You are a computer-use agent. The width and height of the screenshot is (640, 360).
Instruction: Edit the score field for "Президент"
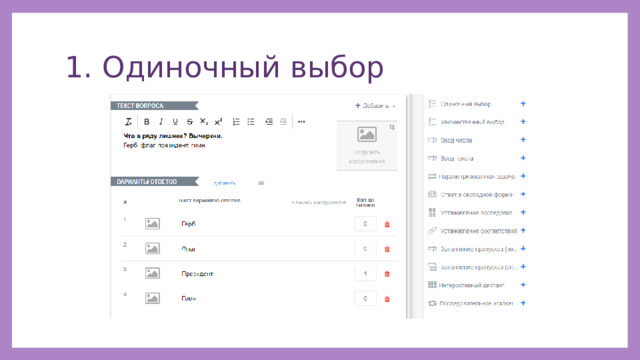coord(365,273)
